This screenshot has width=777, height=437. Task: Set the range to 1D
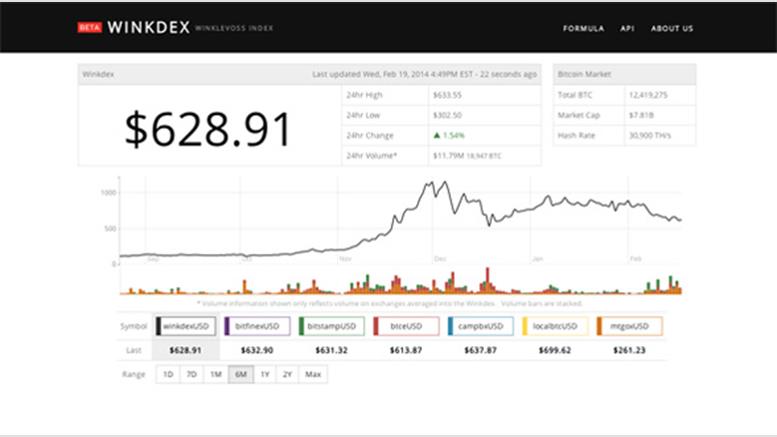[168, 374]
